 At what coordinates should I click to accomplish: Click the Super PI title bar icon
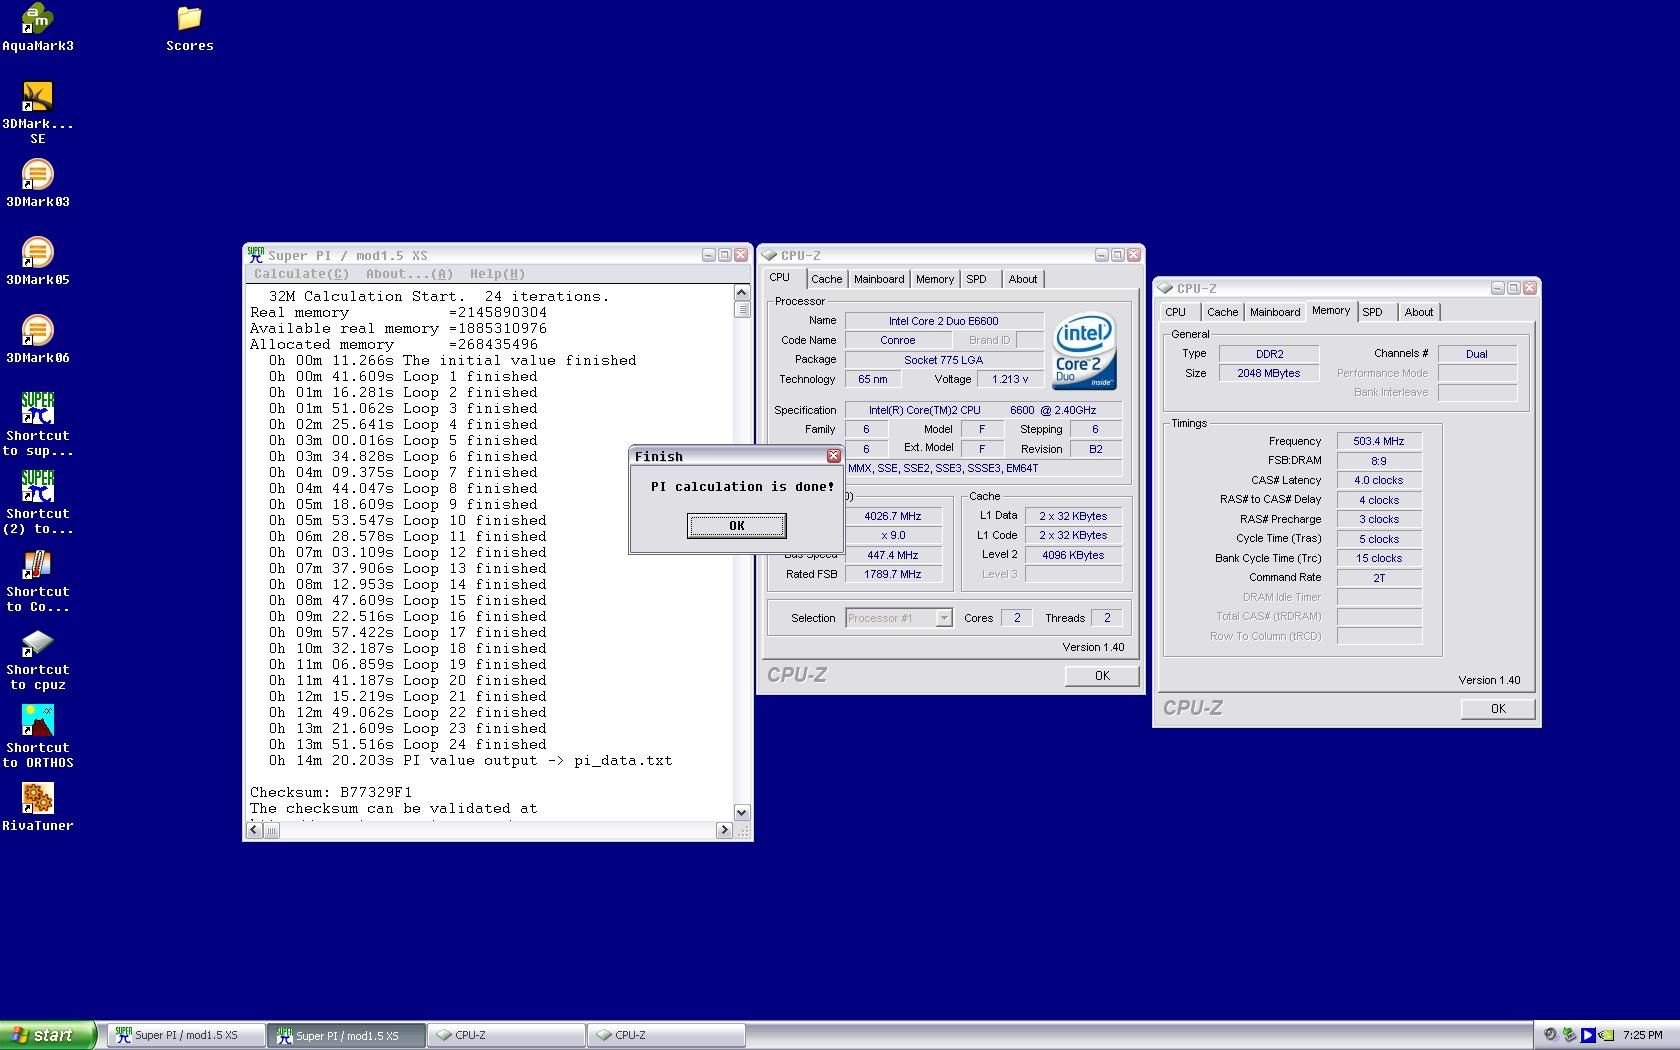pos(256,254)
